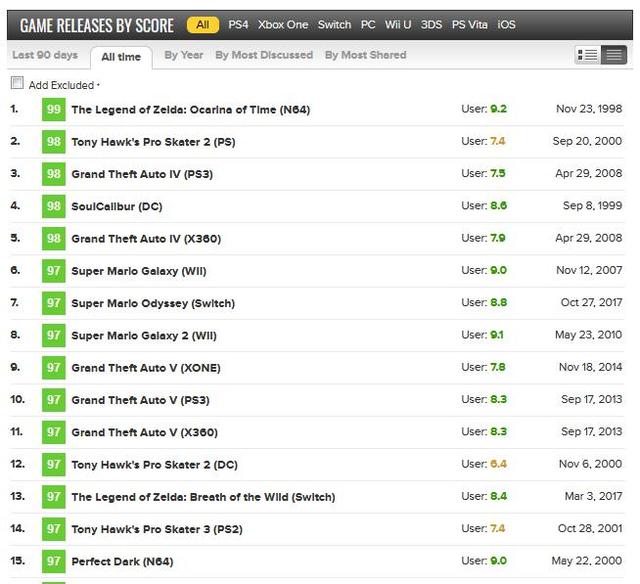640x584 pixels.
Task: Open the Last 90 days tab
Action: [45, 55]
